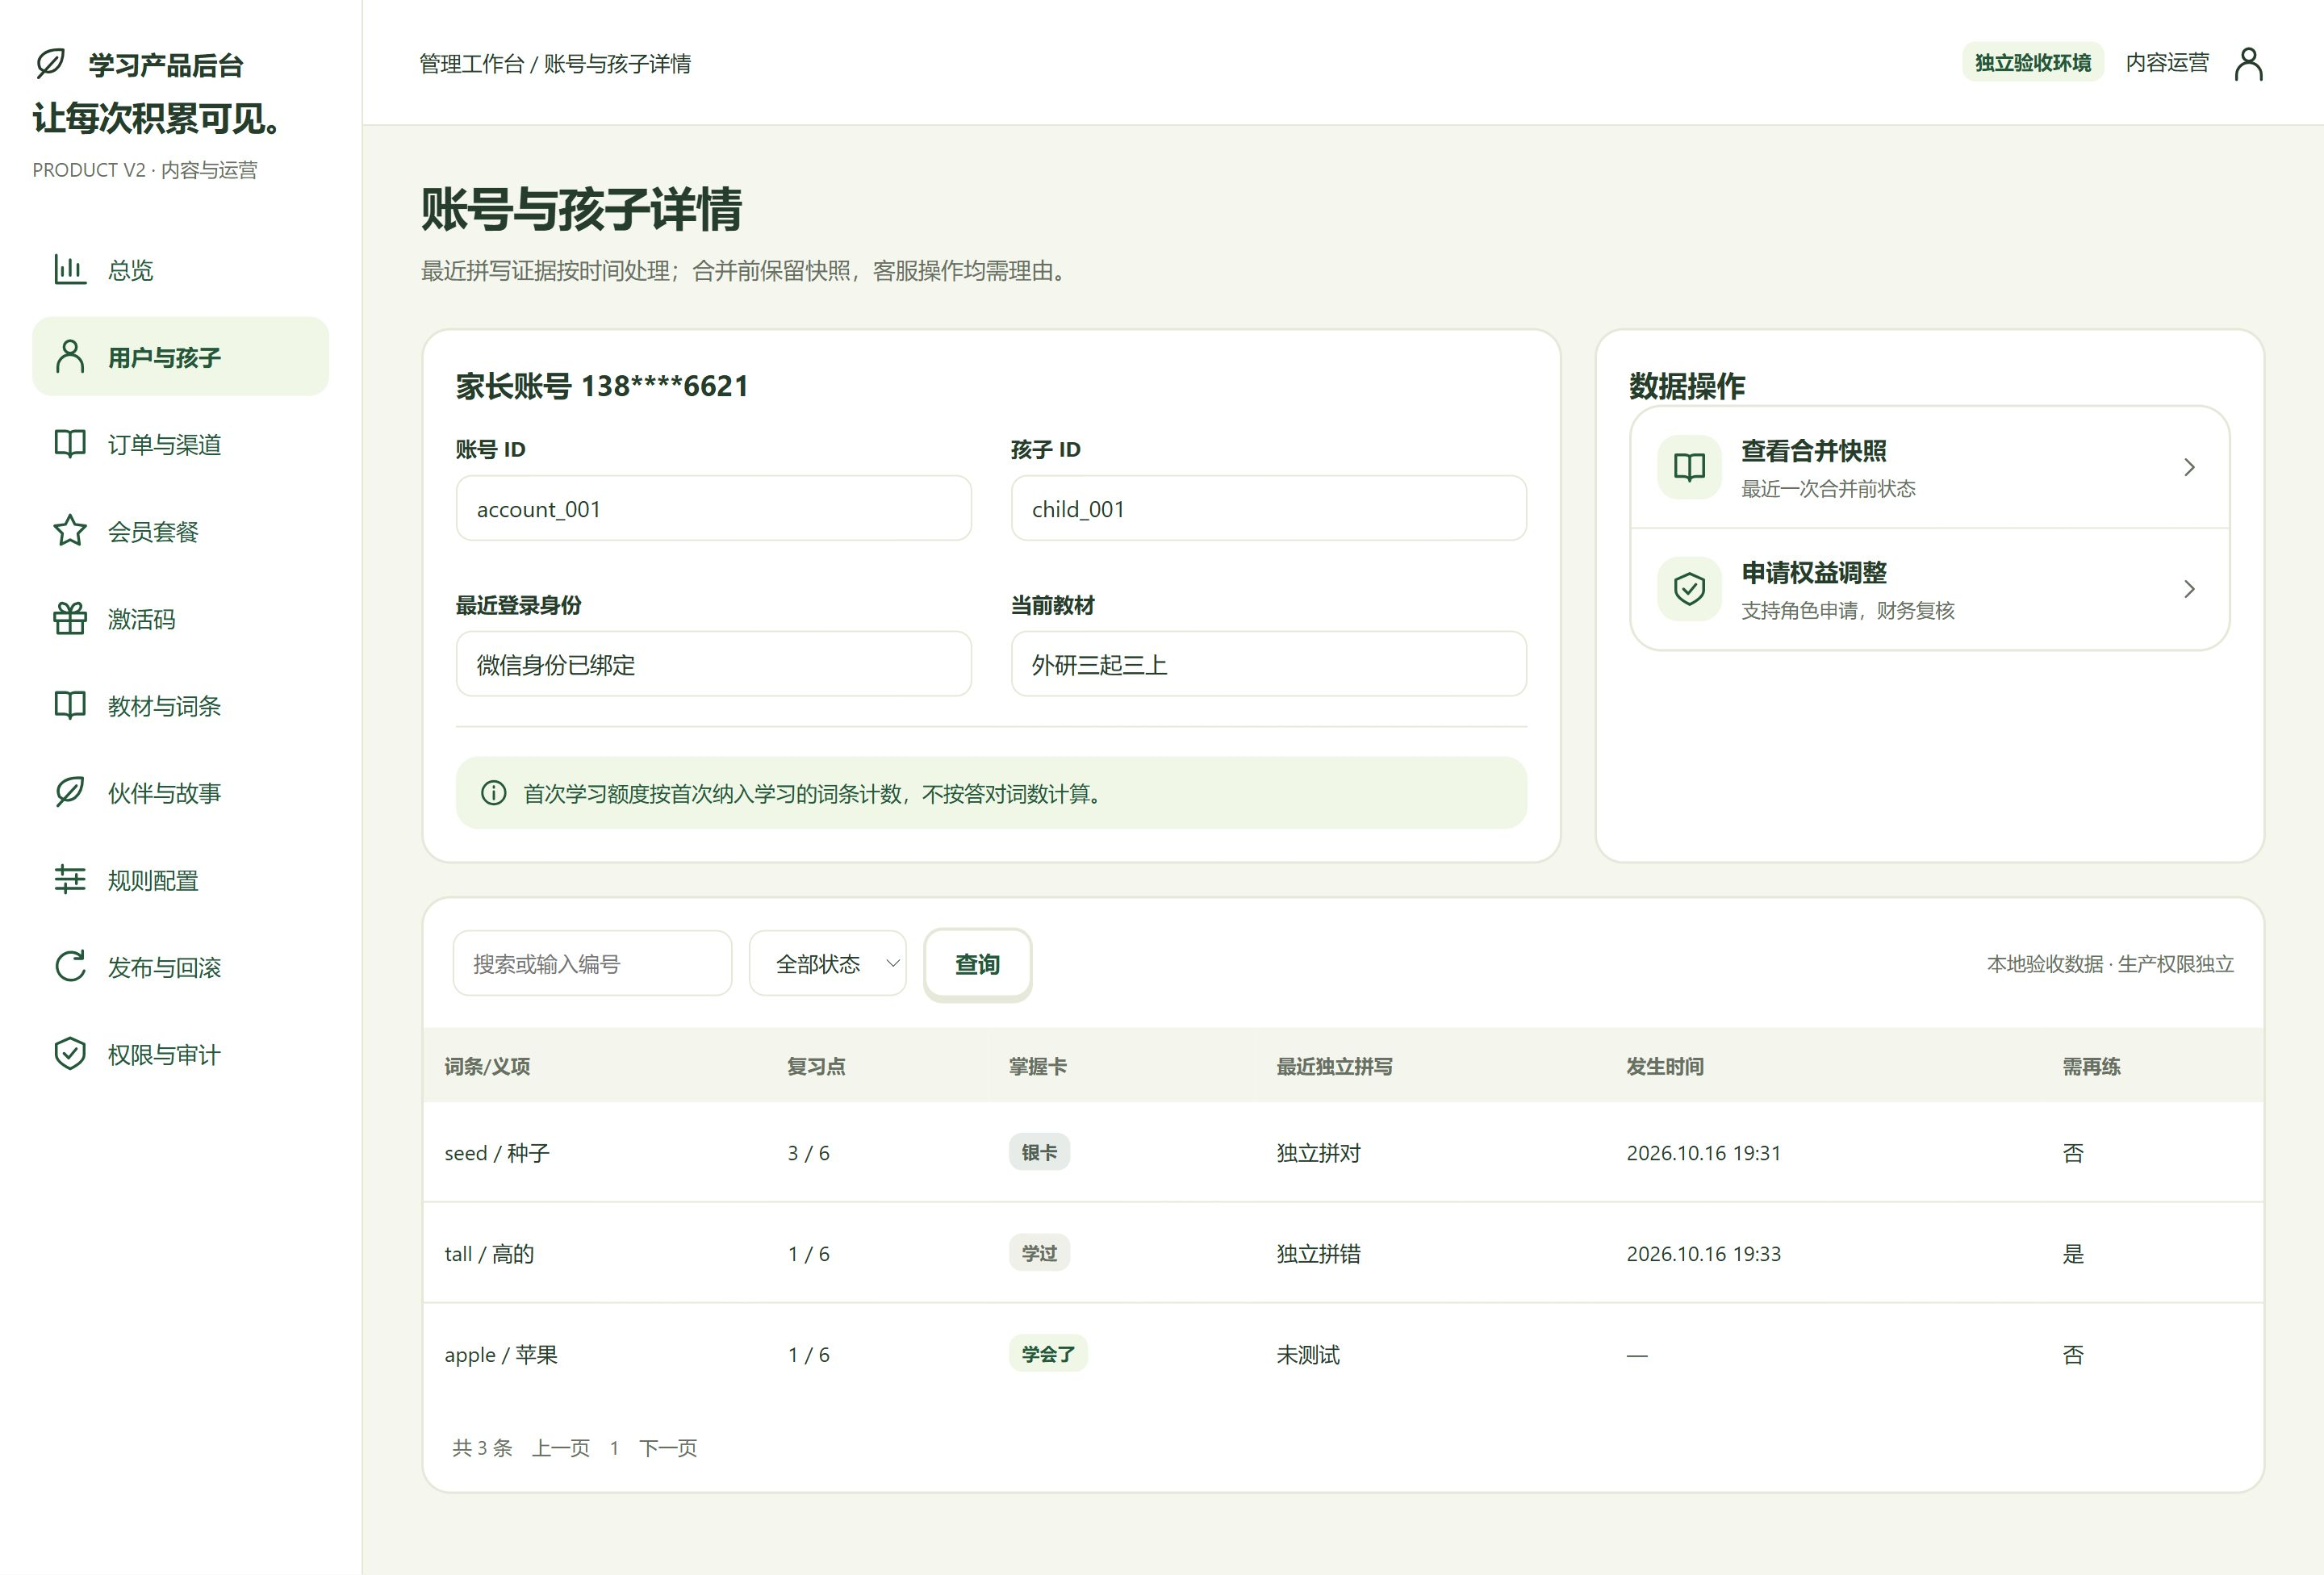The width and height of the screenshot is (2324, 1575).
Task: Click the book icon for 订单与渠道
Action: click(x=70, y=444)
